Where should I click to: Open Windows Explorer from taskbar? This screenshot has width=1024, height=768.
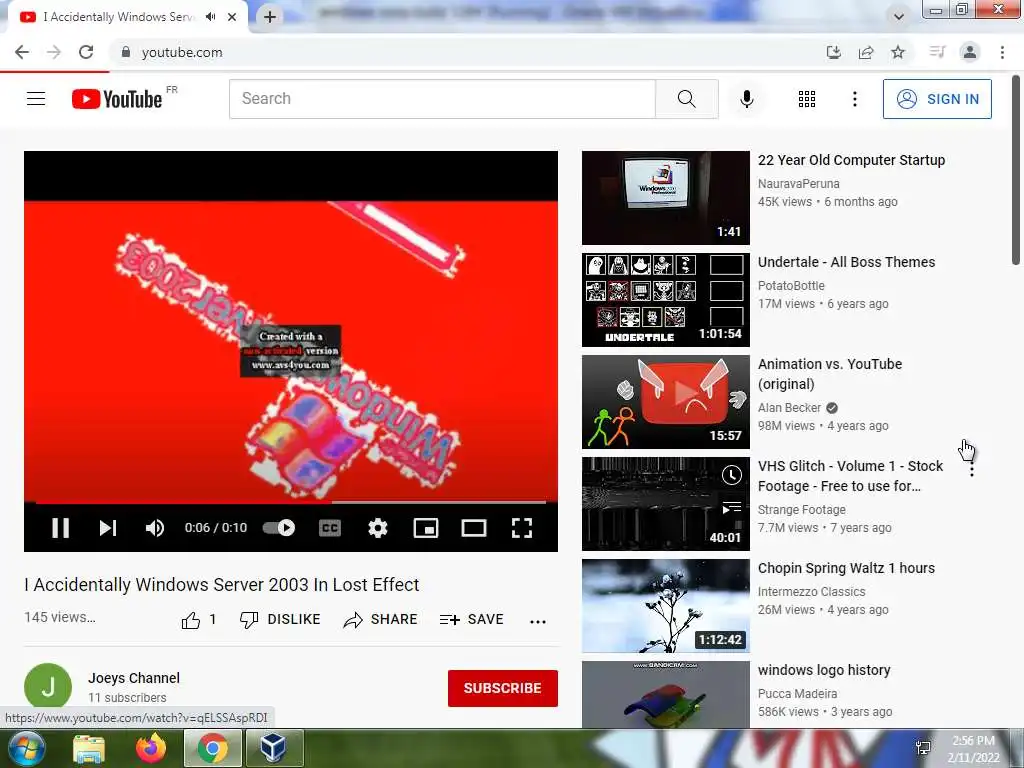(x=89, y=748)
